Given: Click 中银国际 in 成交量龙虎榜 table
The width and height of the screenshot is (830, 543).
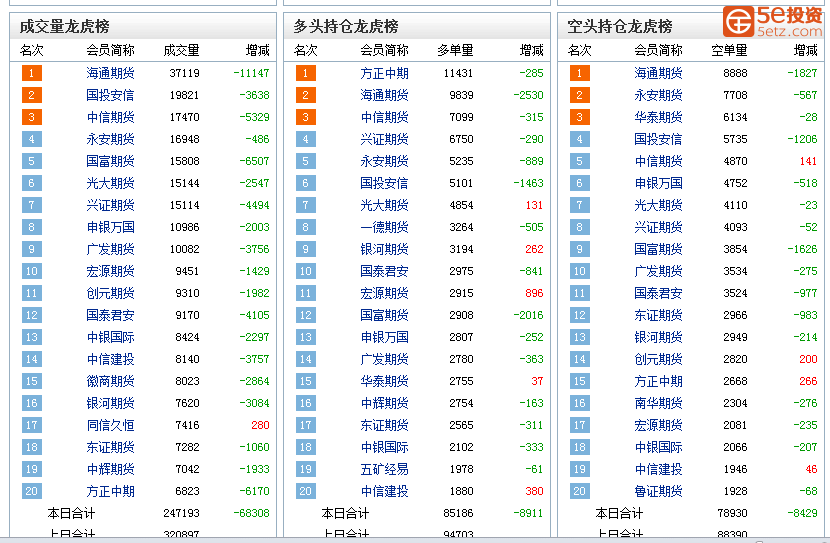Looking at the screenshot, I should point(110,337).
